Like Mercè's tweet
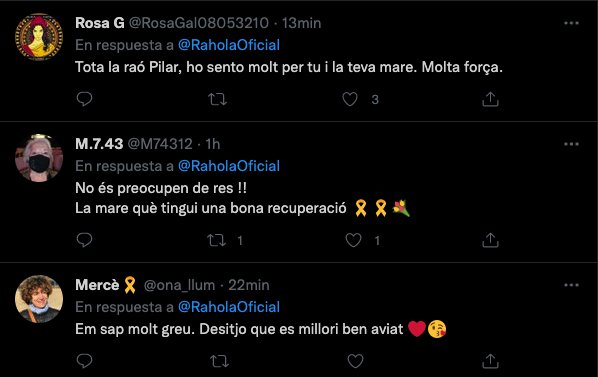Image resolution: width=598 pixels, height=377 pixels. tap(355, 361)
